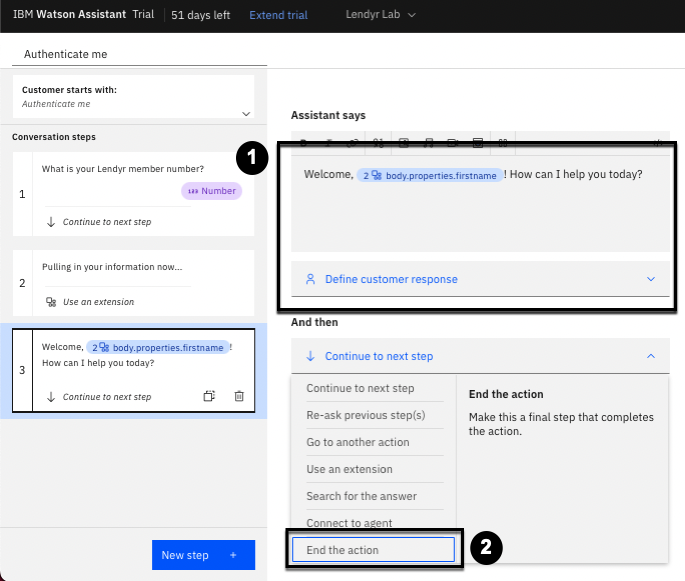Image resolution: width=685 pixels, height=581 pixels.
Task: Click Continue to next step text in step 1
Action: pos(107,222)
